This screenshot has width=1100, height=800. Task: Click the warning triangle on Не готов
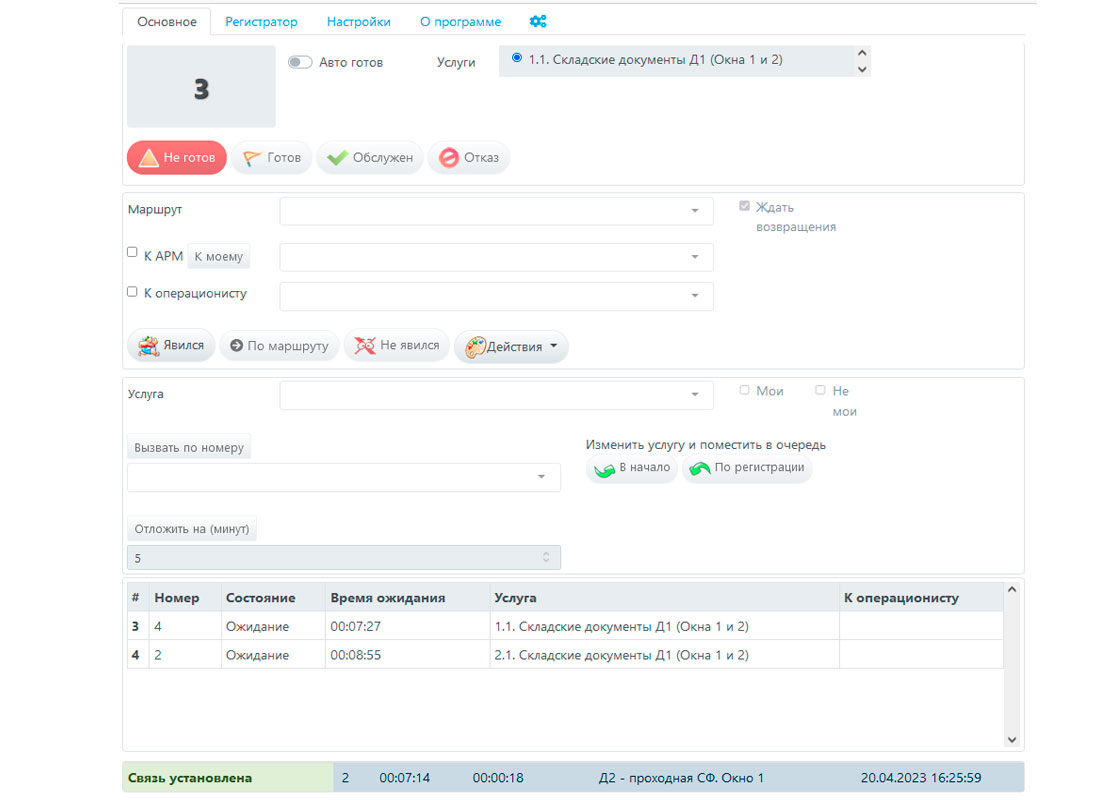point(149,158)
